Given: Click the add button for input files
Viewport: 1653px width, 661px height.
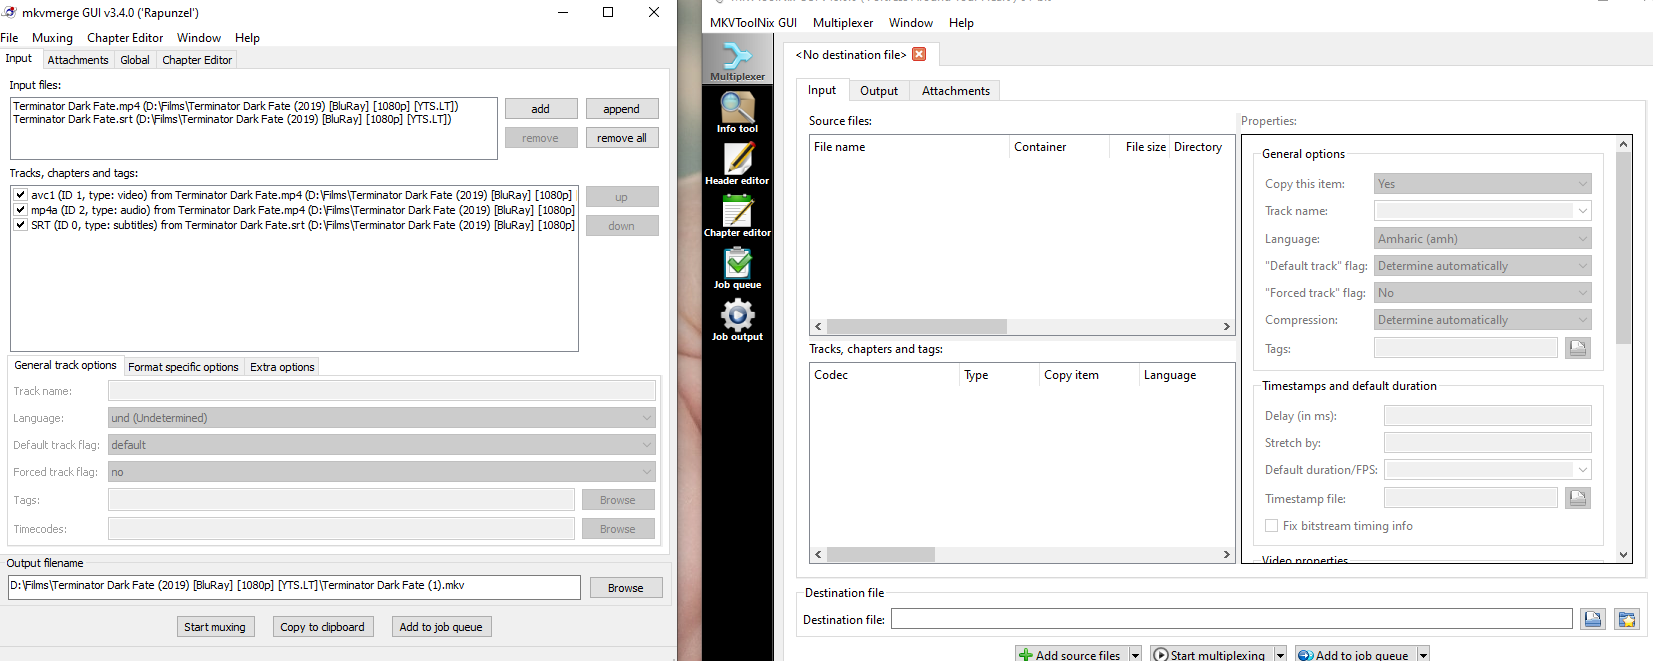Looking at the screenshot, I should point(541,109).
